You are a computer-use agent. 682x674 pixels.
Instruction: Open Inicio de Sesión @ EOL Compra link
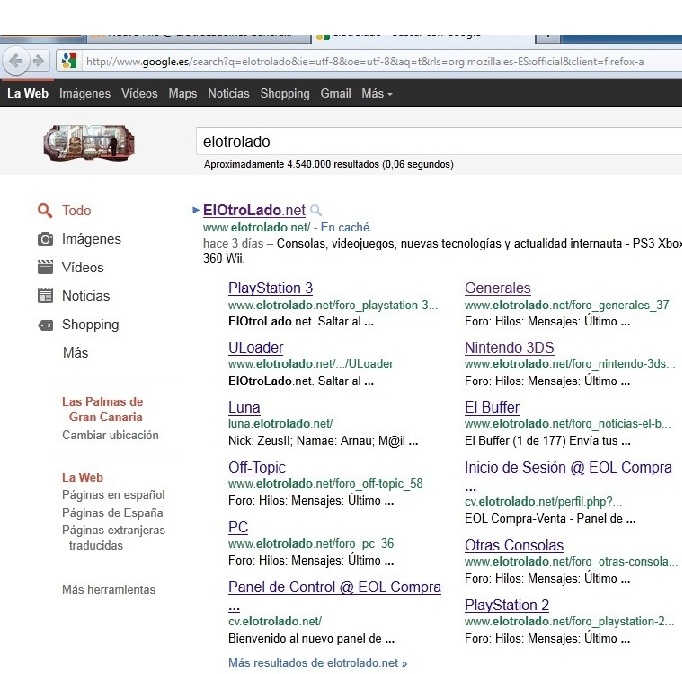tap(568, 467)
